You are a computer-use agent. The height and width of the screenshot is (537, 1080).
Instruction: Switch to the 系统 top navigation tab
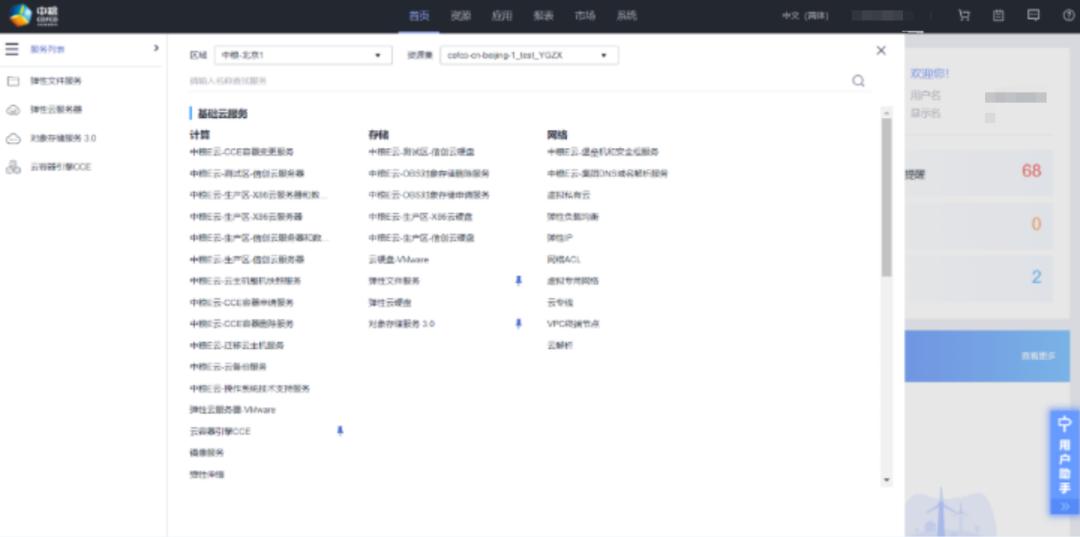pos(626,15)
